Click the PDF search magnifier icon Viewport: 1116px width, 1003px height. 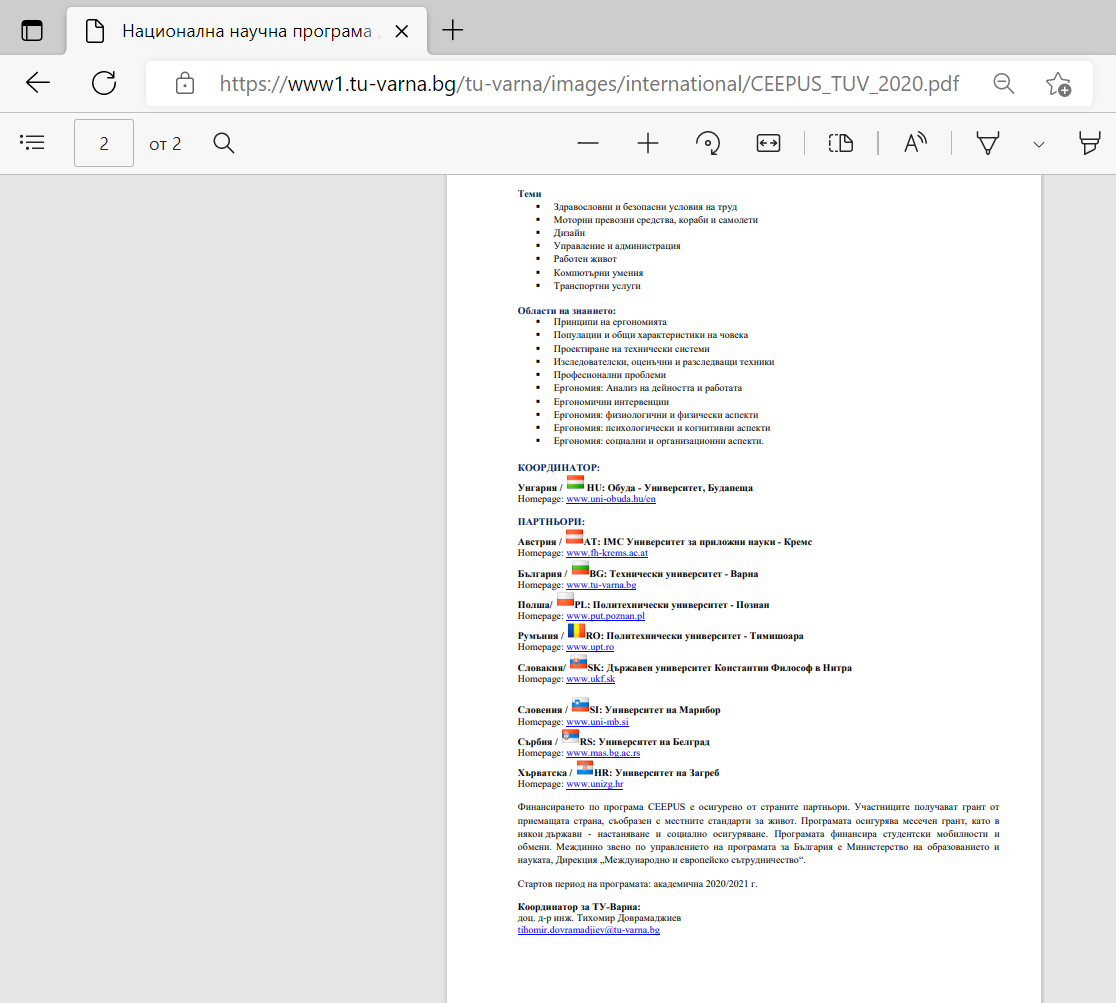[x=224, y=143]
